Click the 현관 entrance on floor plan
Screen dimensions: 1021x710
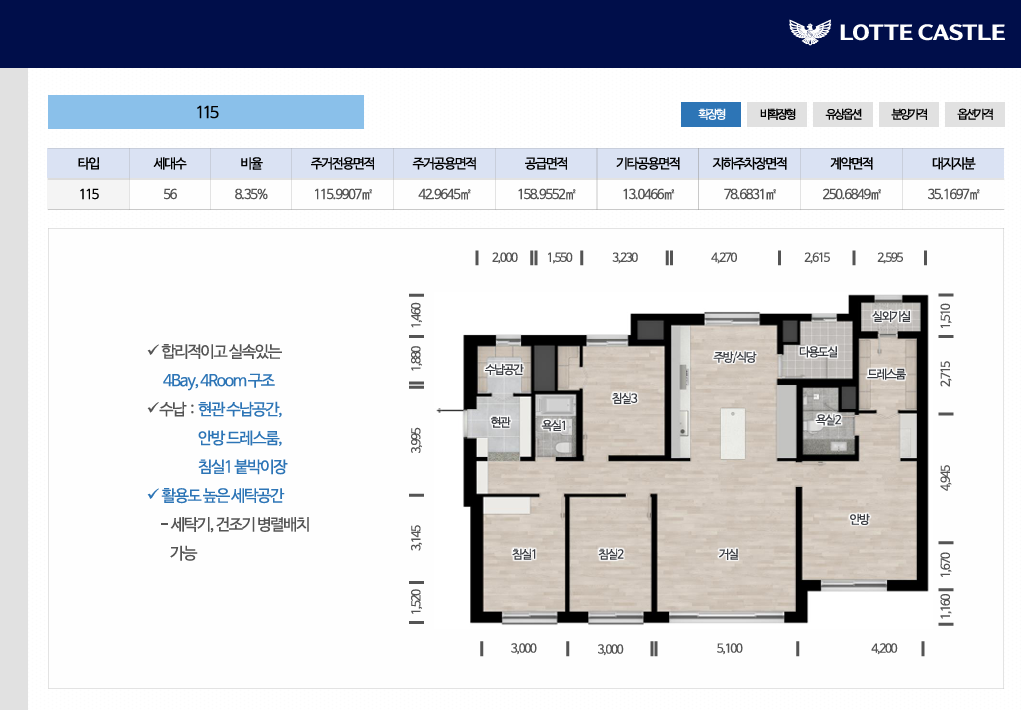point(500,422)
